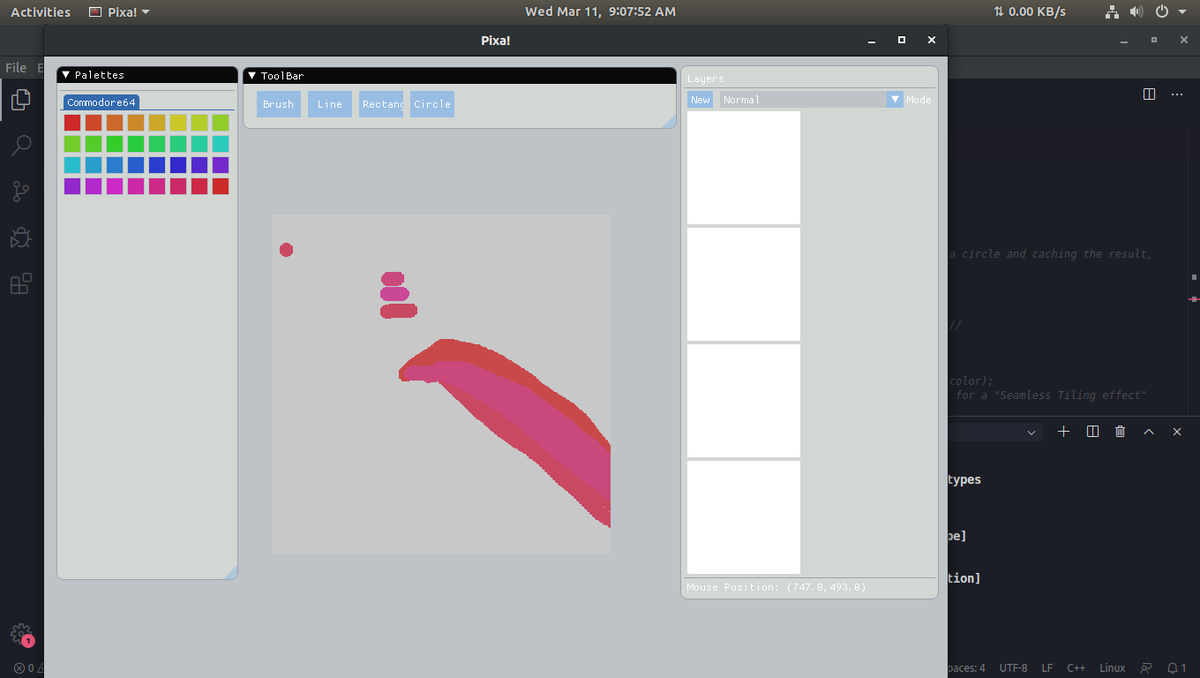
Task: Open the Search sidebar icon
Action: coord(21,145)
